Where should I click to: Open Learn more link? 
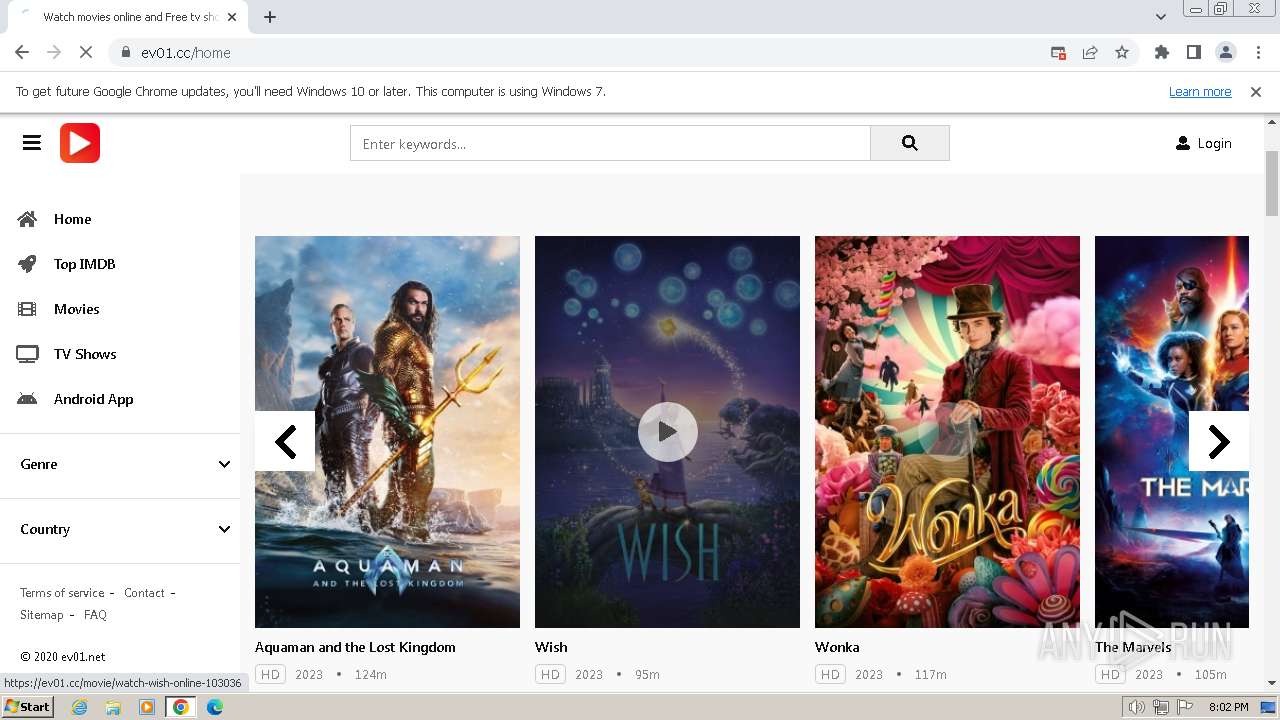click(1200, 92)
